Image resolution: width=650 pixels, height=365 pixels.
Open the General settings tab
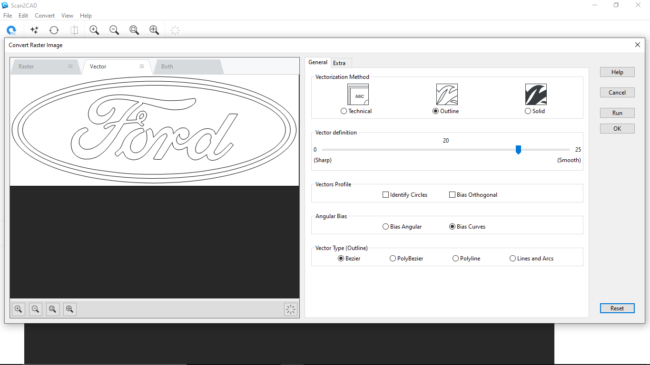tap(318, 62)
